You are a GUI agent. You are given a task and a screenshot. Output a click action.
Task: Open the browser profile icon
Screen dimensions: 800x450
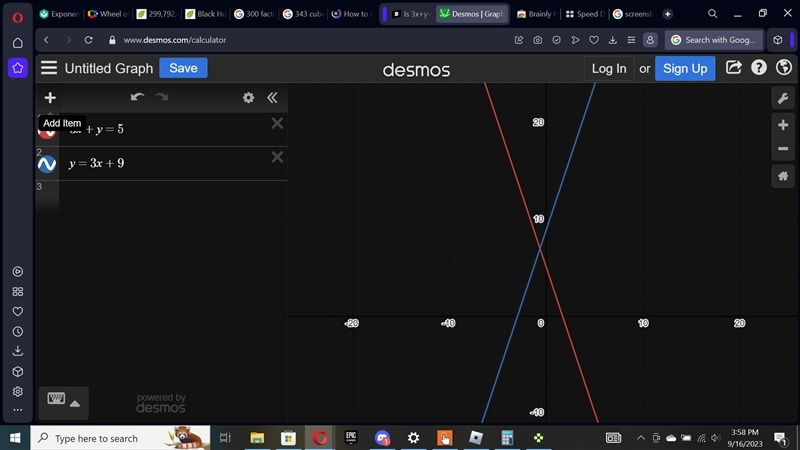[x=650, y=40]
